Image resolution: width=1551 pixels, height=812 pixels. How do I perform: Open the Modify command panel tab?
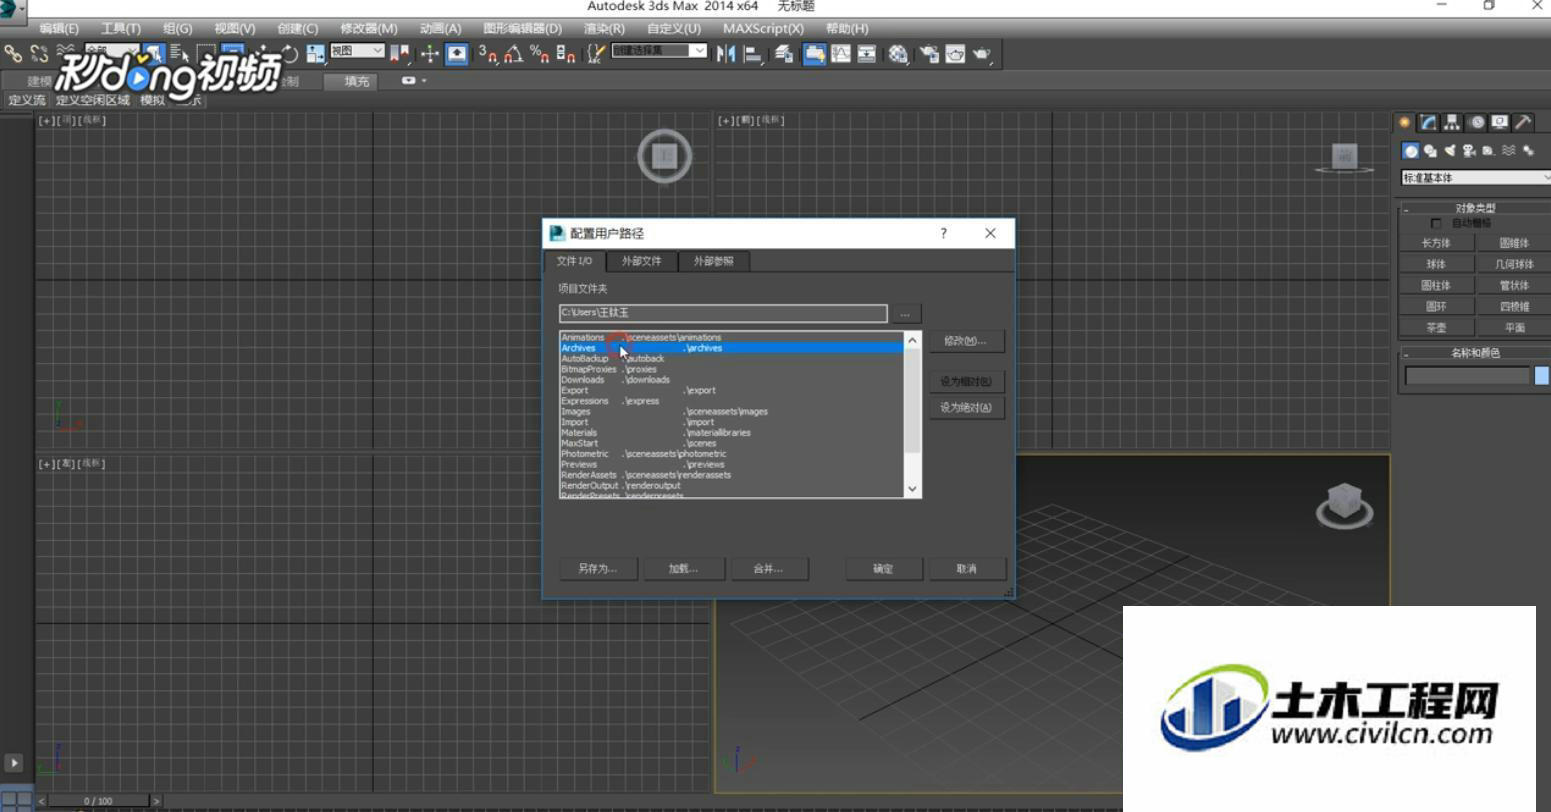pos(1428,122)
